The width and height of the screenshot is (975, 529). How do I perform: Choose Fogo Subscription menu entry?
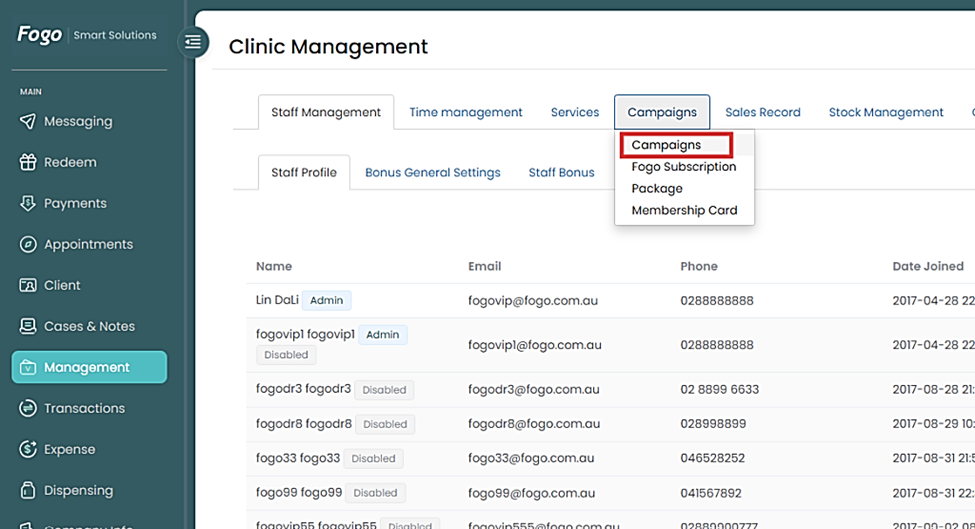click(683, 167)
